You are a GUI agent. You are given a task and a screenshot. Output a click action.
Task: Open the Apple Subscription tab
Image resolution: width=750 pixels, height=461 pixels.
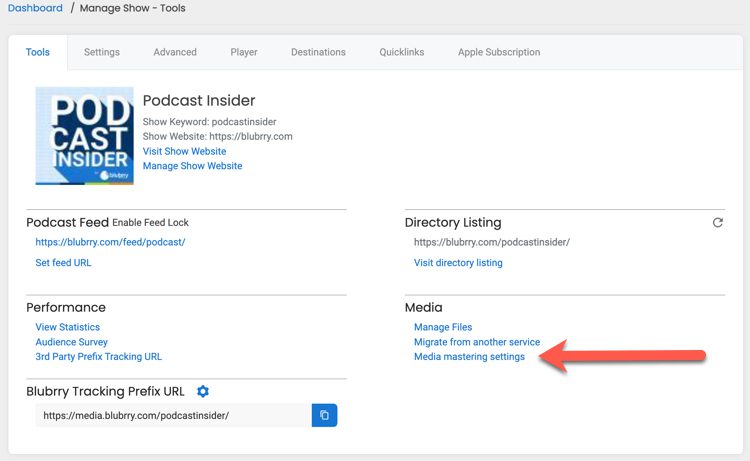tap(499, 52)
